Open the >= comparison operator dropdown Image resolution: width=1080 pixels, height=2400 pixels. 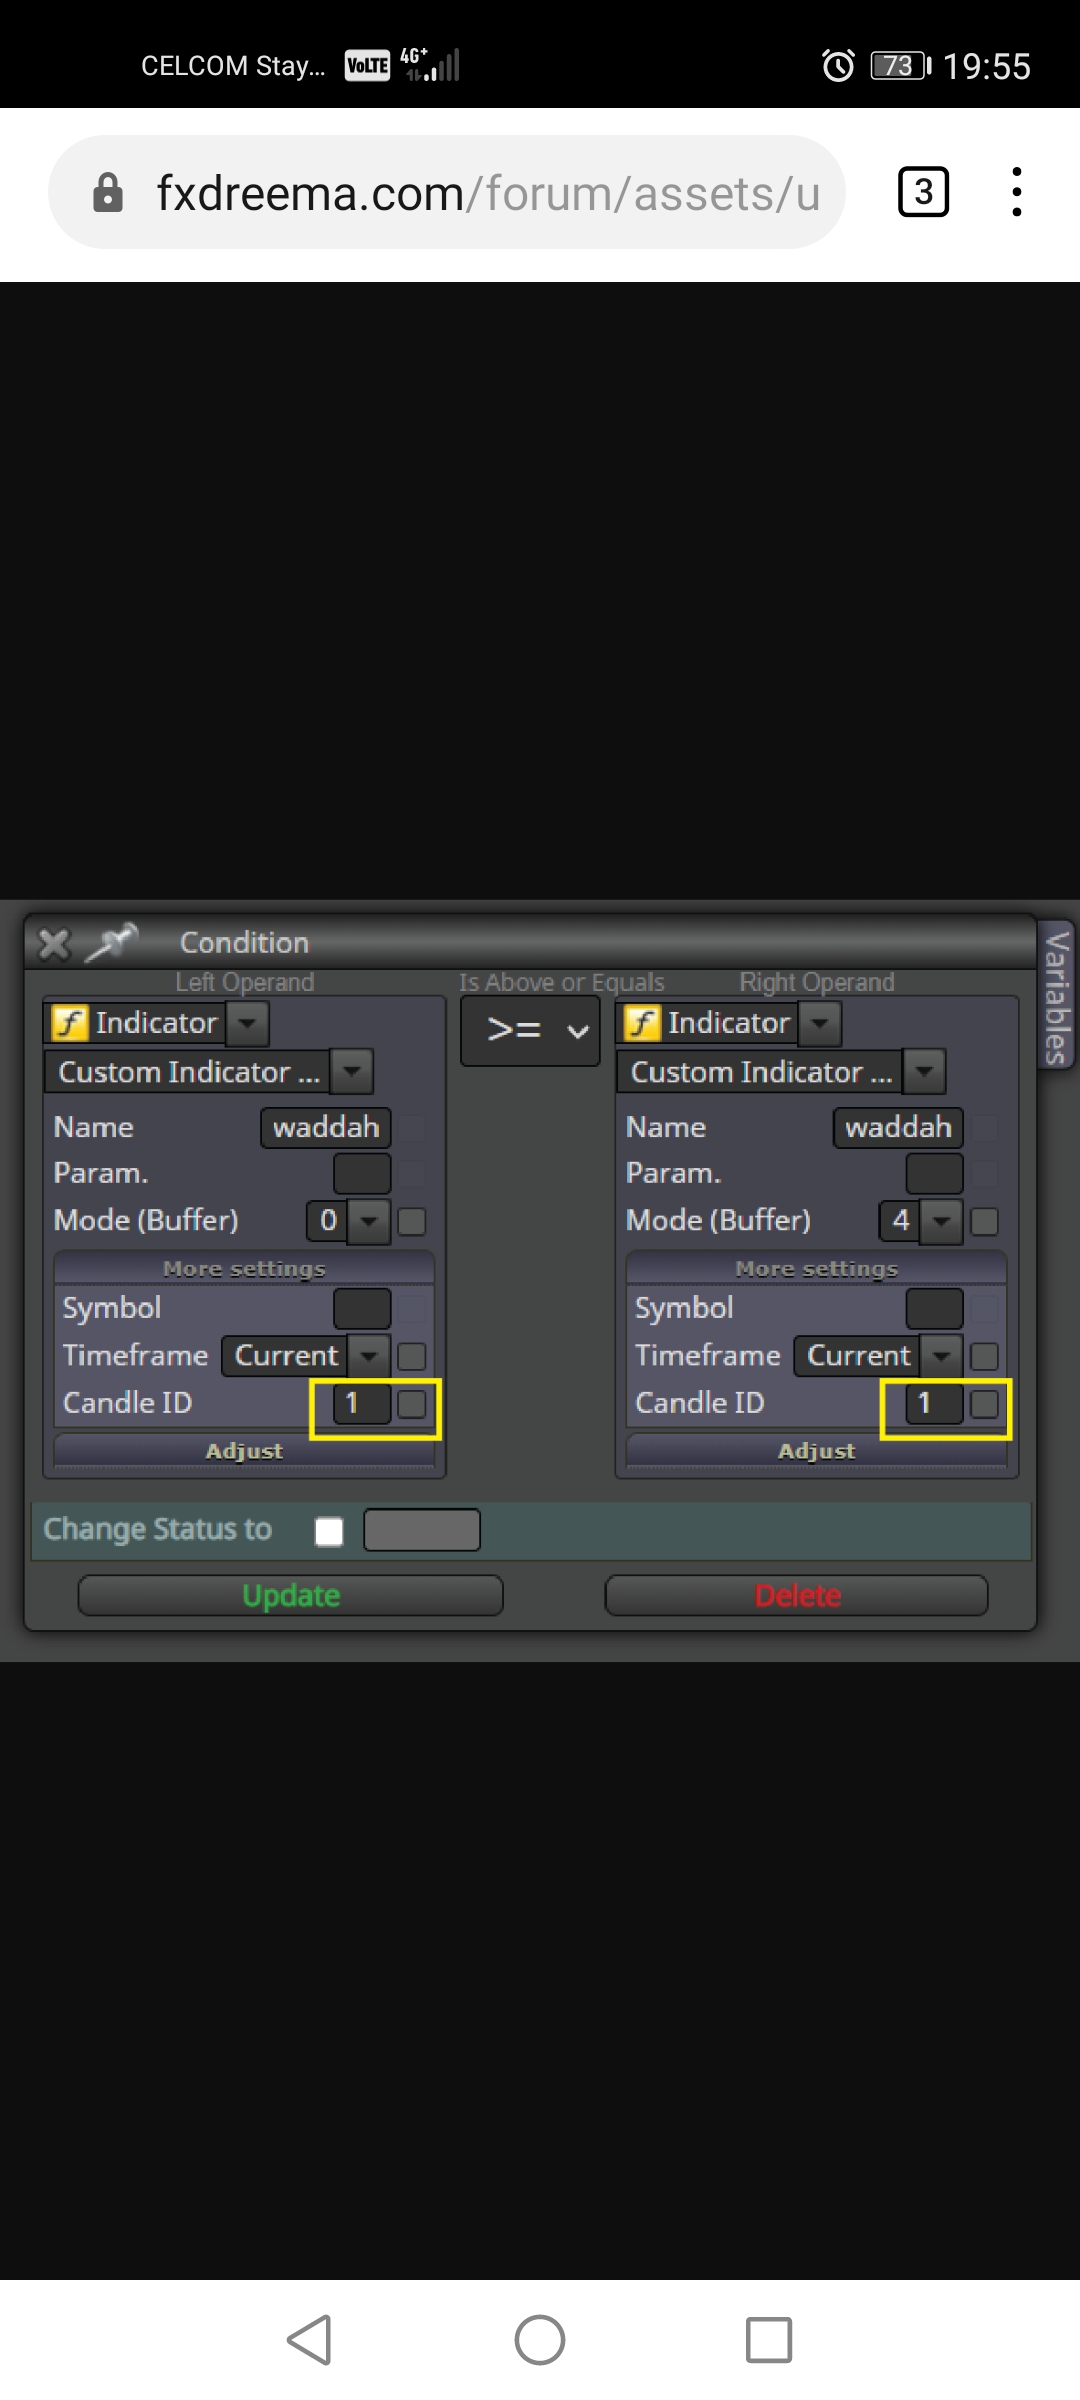click(x=530, y=1029)
